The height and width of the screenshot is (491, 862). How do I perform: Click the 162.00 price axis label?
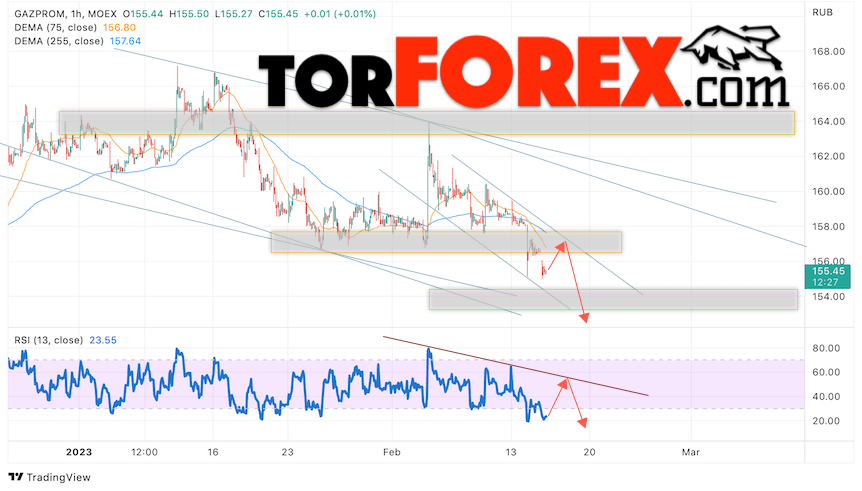pos(828,157)
